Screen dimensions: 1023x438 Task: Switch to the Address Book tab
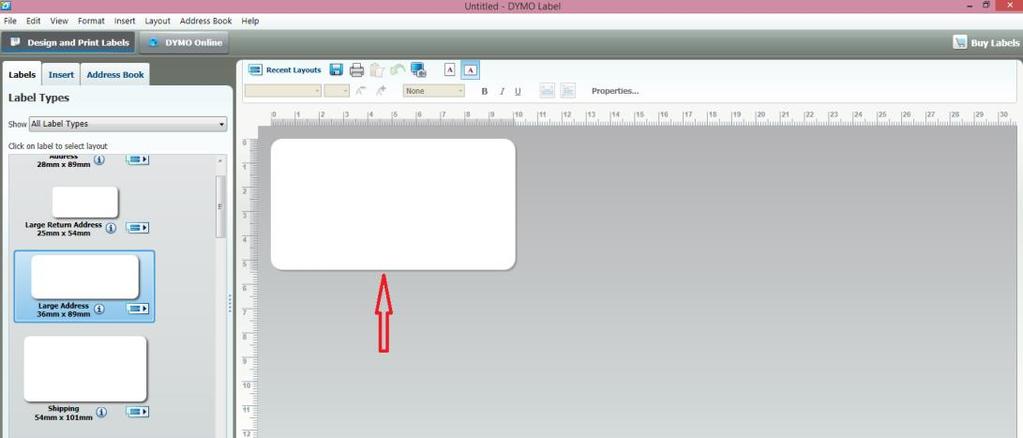click(x=115, y=74)
